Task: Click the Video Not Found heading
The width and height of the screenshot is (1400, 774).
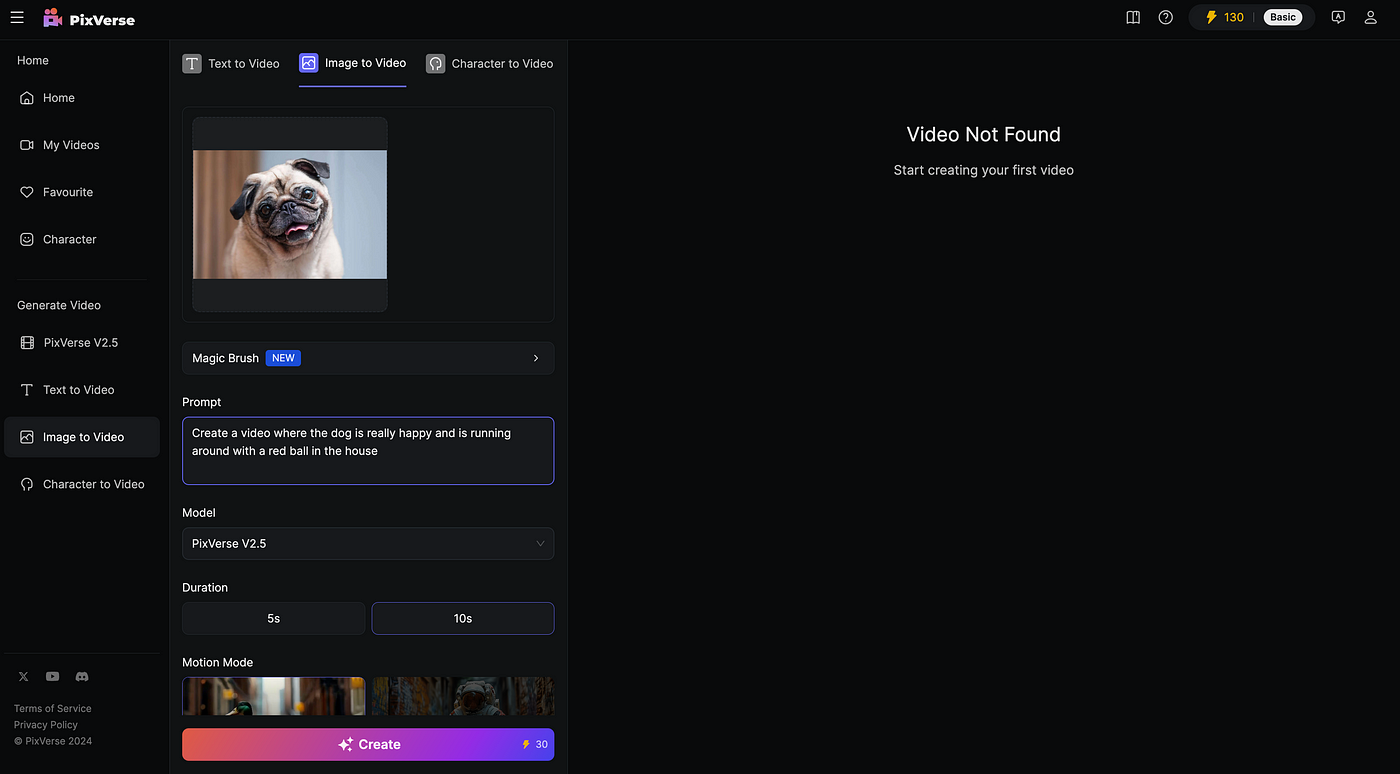Action: coord(983,134)
